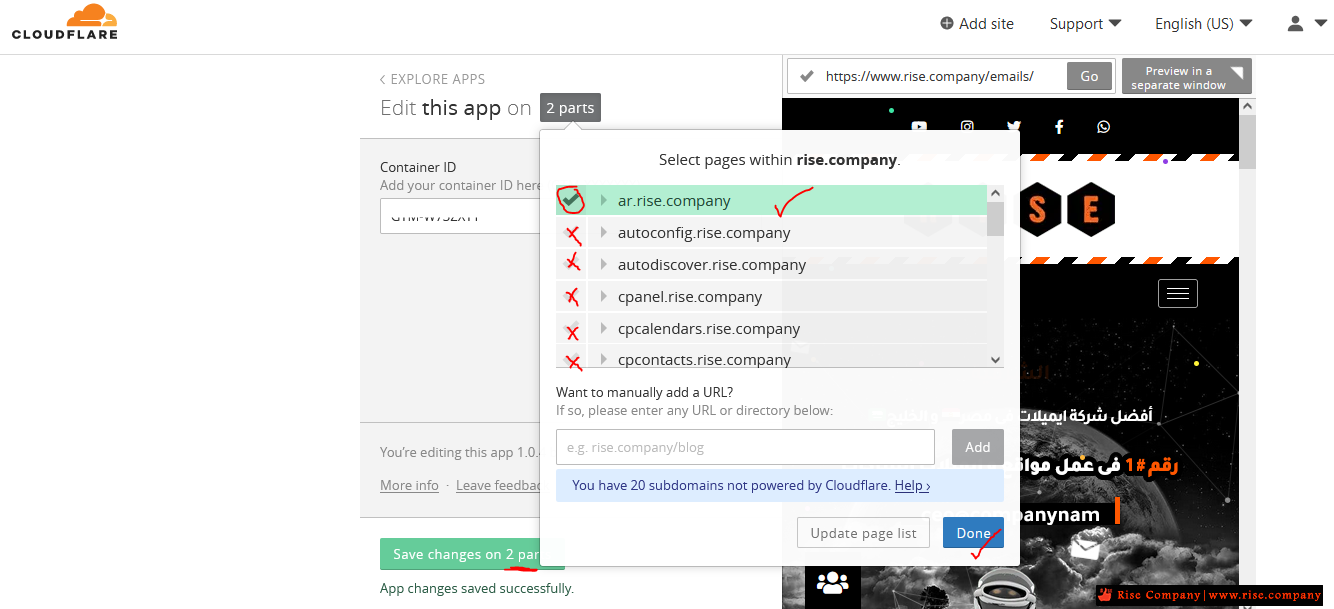Click the Add site plus icon
Image resolution: width=1334 pixels, height=609 pixels.
947,23
